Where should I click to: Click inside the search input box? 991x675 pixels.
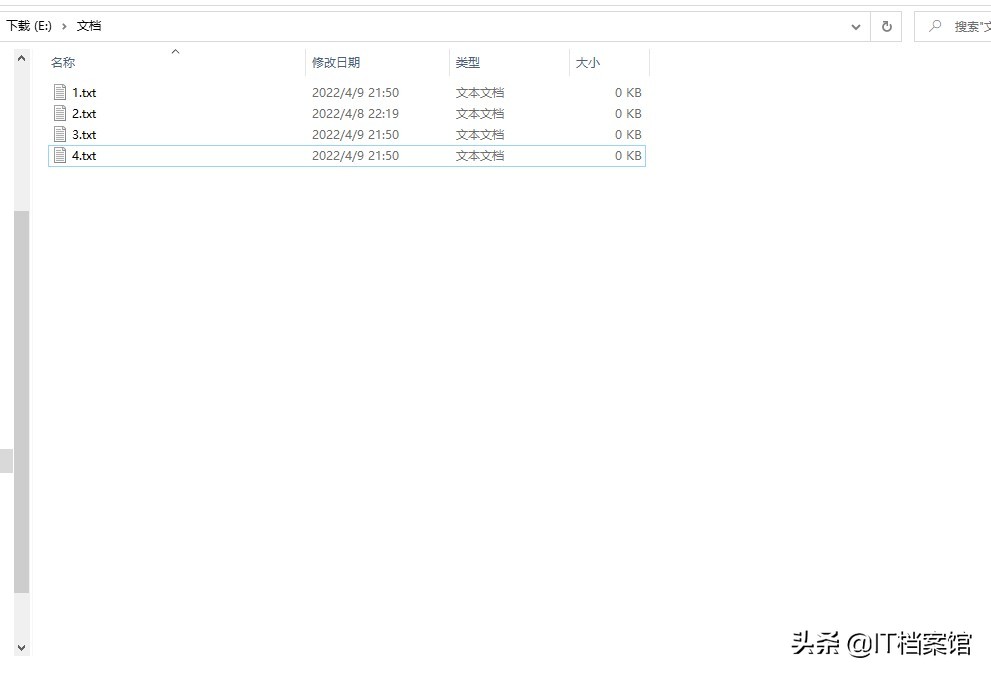965,26
